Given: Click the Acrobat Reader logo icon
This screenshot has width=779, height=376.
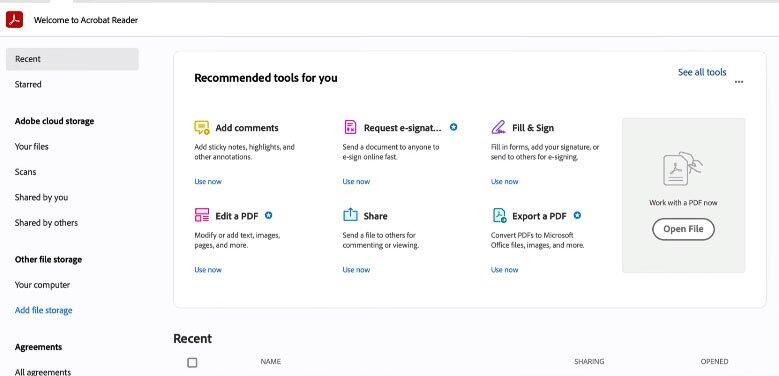Looking at the screenshot, I should click(x=14, y=20).
